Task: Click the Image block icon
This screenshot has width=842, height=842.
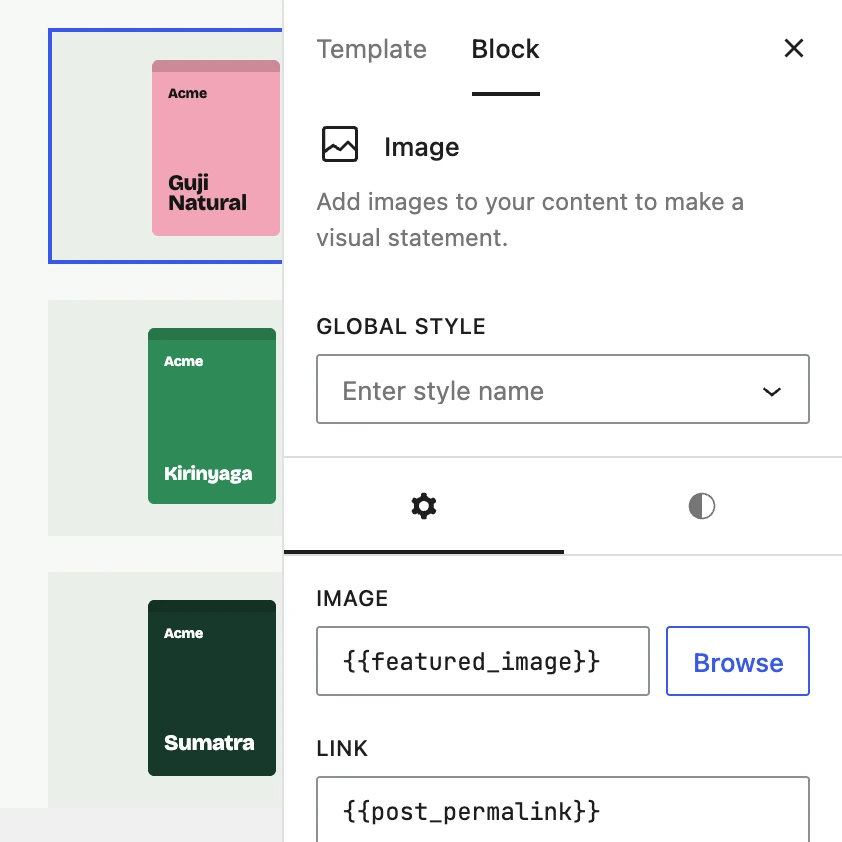Action: tap(340, 144)
